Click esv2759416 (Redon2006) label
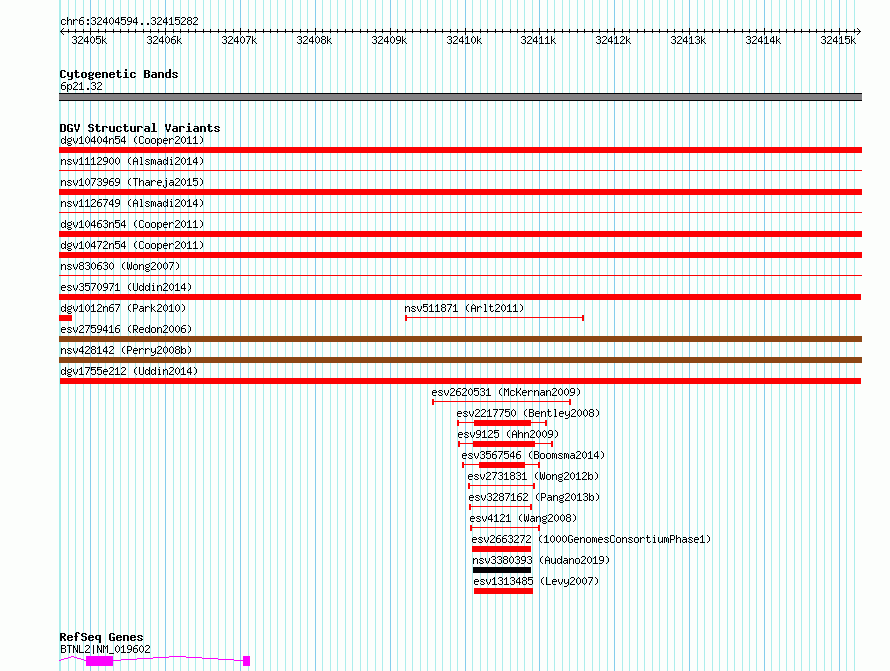 (126, 329)
